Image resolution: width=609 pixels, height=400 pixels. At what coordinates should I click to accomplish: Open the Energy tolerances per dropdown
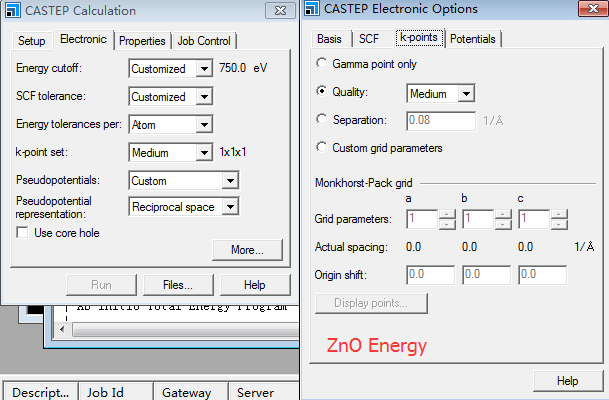[204, 125]
